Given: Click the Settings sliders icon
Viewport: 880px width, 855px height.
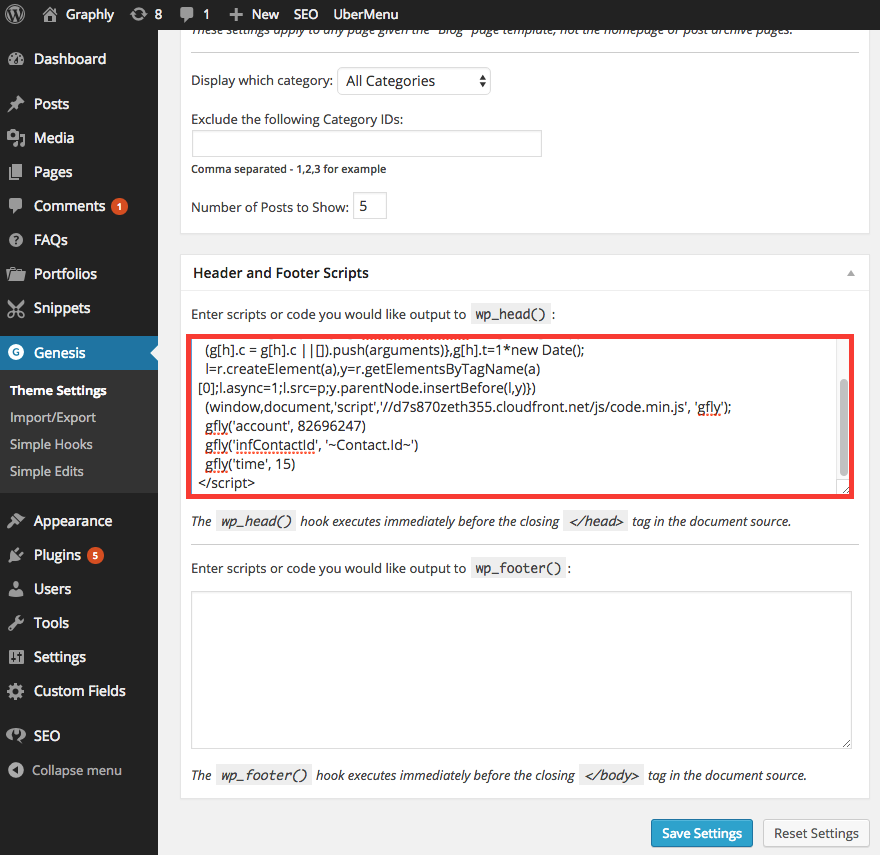Looking at the screenshot, I should [16, 657].
